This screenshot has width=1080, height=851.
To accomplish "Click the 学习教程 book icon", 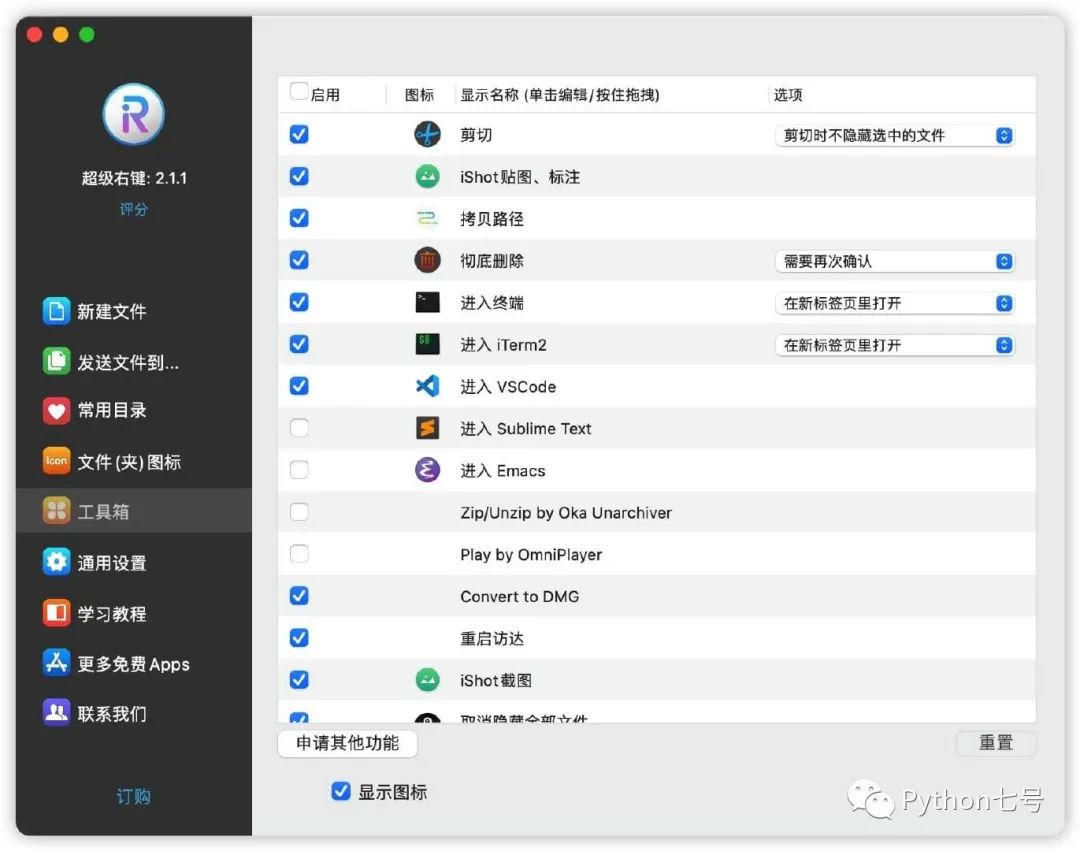I will (x=56, y=613).
